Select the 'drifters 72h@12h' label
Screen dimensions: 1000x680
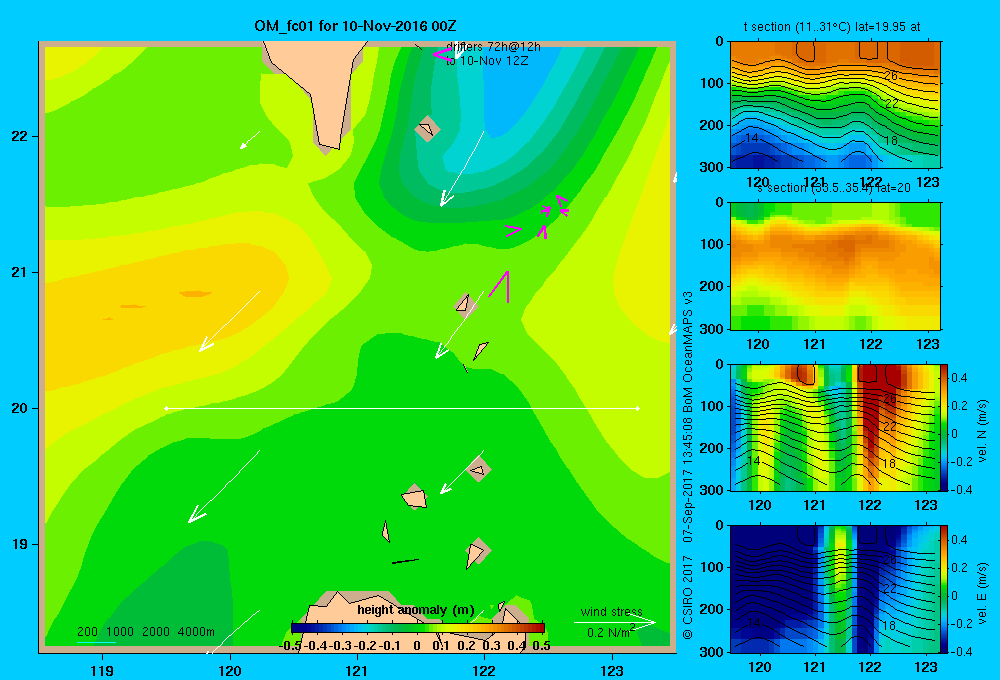493,47
